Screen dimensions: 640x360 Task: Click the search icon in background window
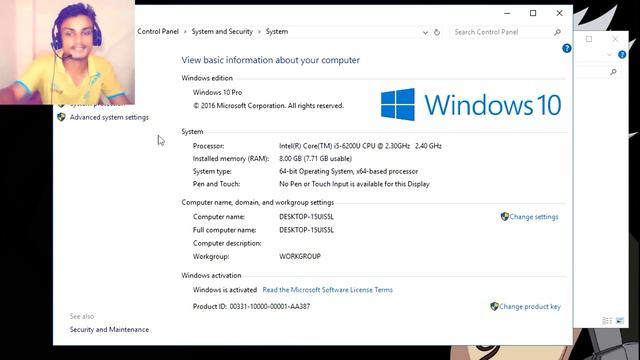point(613,72)
